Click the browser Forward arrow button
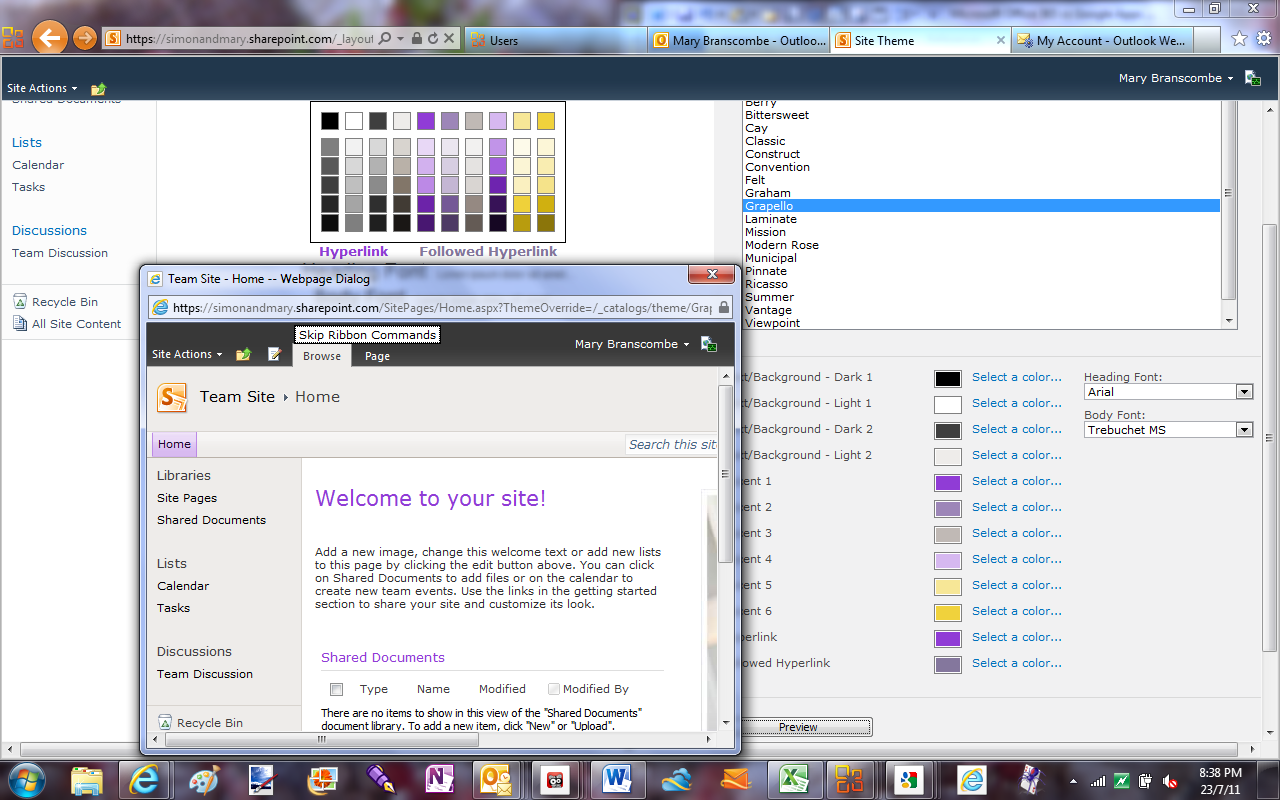The width and height of the screenshot is (1280, 800). click(x=85, y=39)
